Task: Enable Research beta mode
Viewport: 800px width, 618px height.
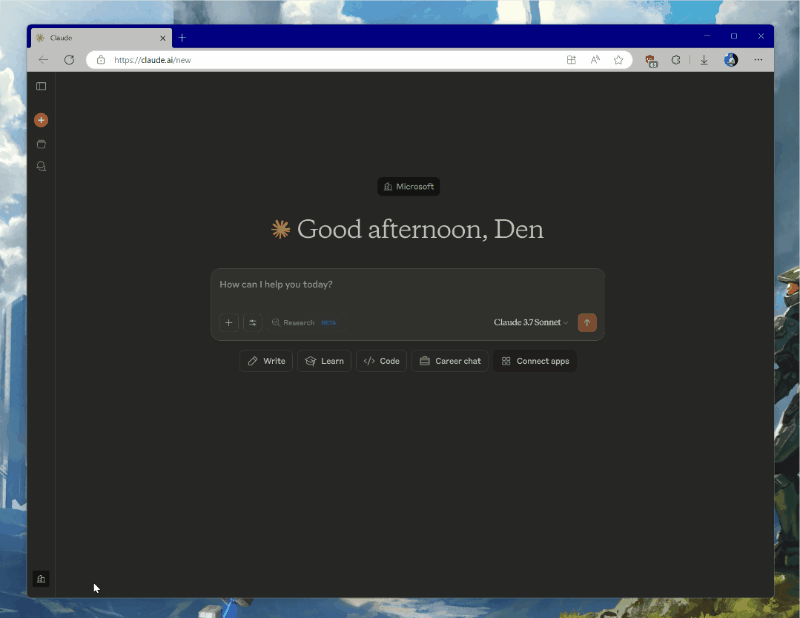Action: tap(305, 323)
